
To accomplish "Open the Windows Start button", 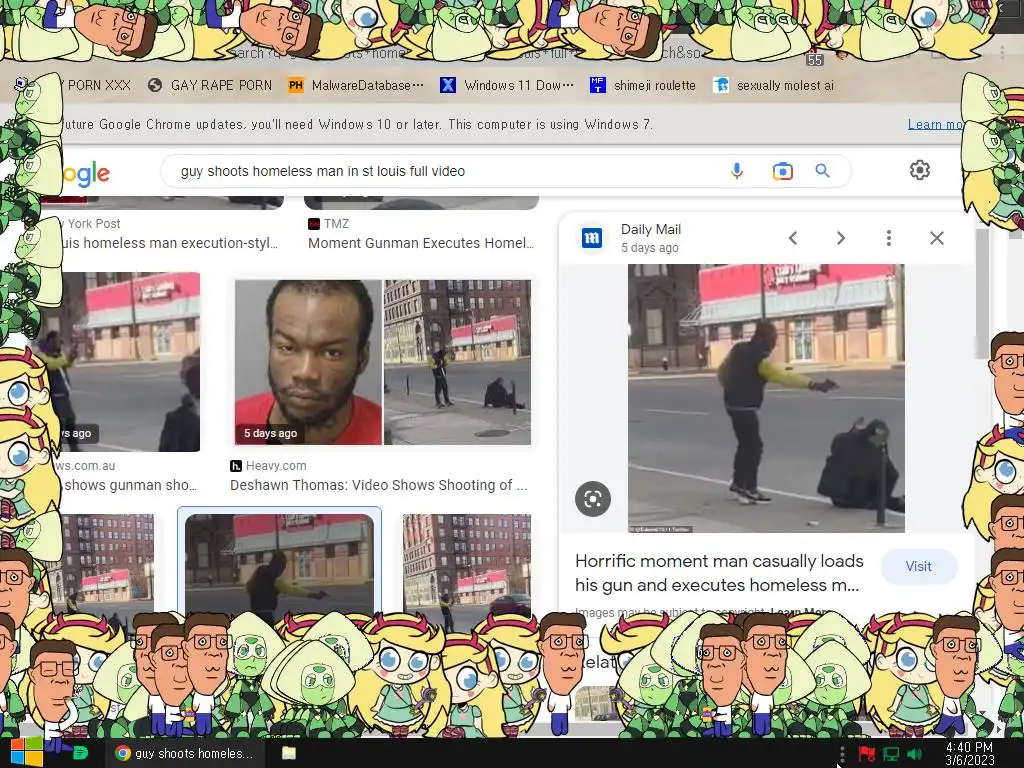I will [x=26, y=752].
